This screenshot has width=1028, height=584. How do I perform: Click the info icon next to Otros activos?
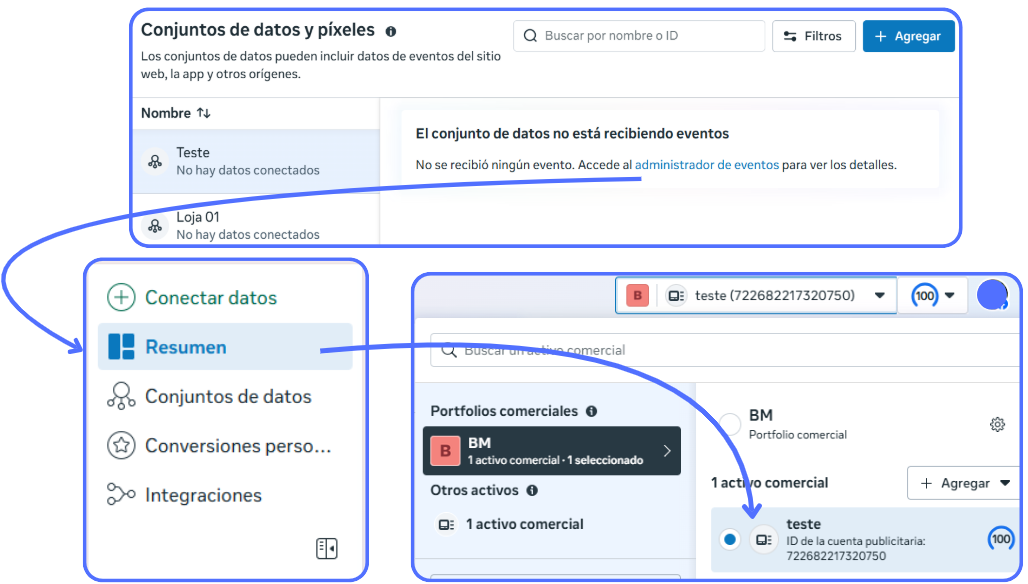point(532,491)
